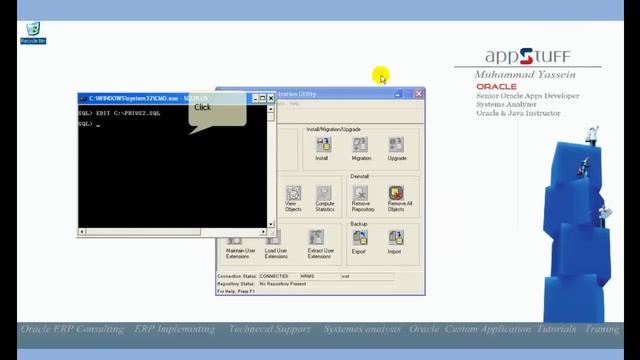Click the Install repository icon
This screenshot has width=640, height=360.
coord(323,144)
